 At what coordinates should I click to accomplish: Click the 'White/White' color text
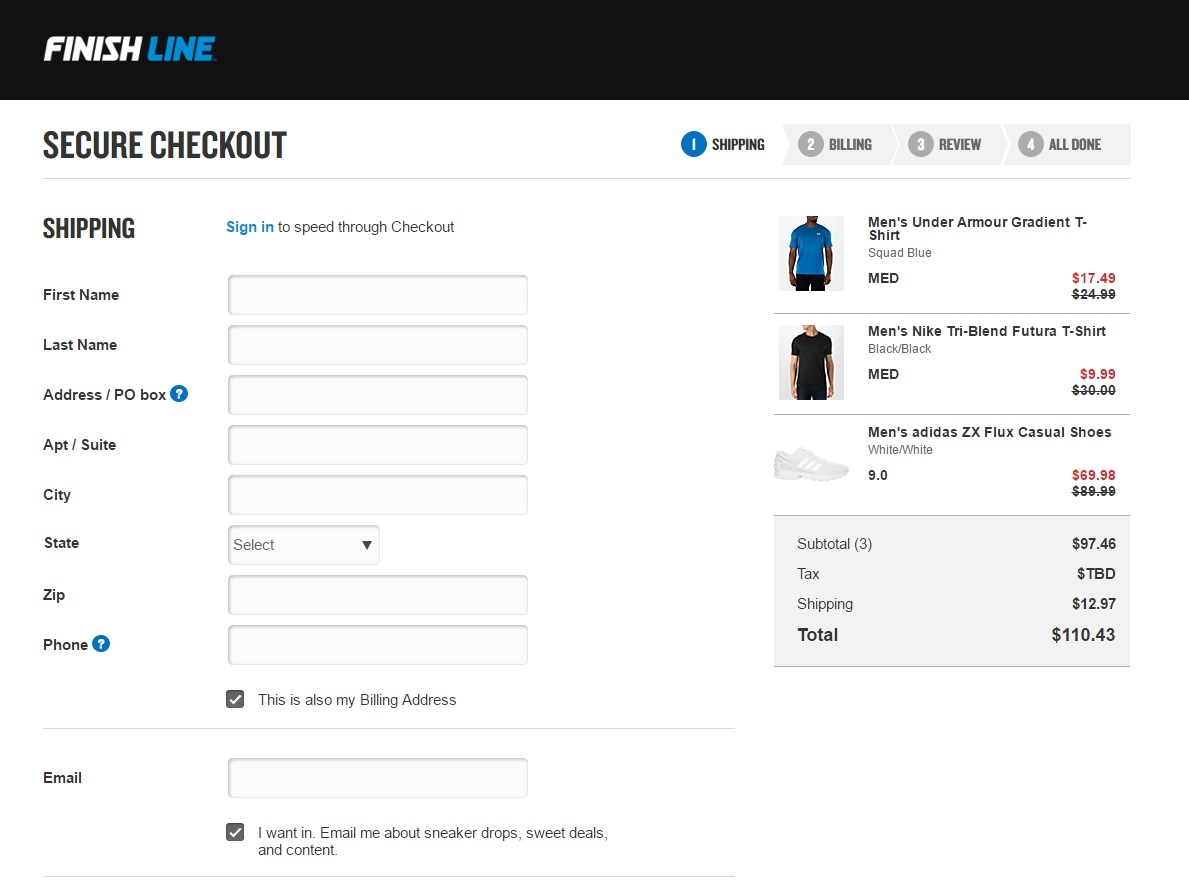pyautogui.click(x=900, y=450)
